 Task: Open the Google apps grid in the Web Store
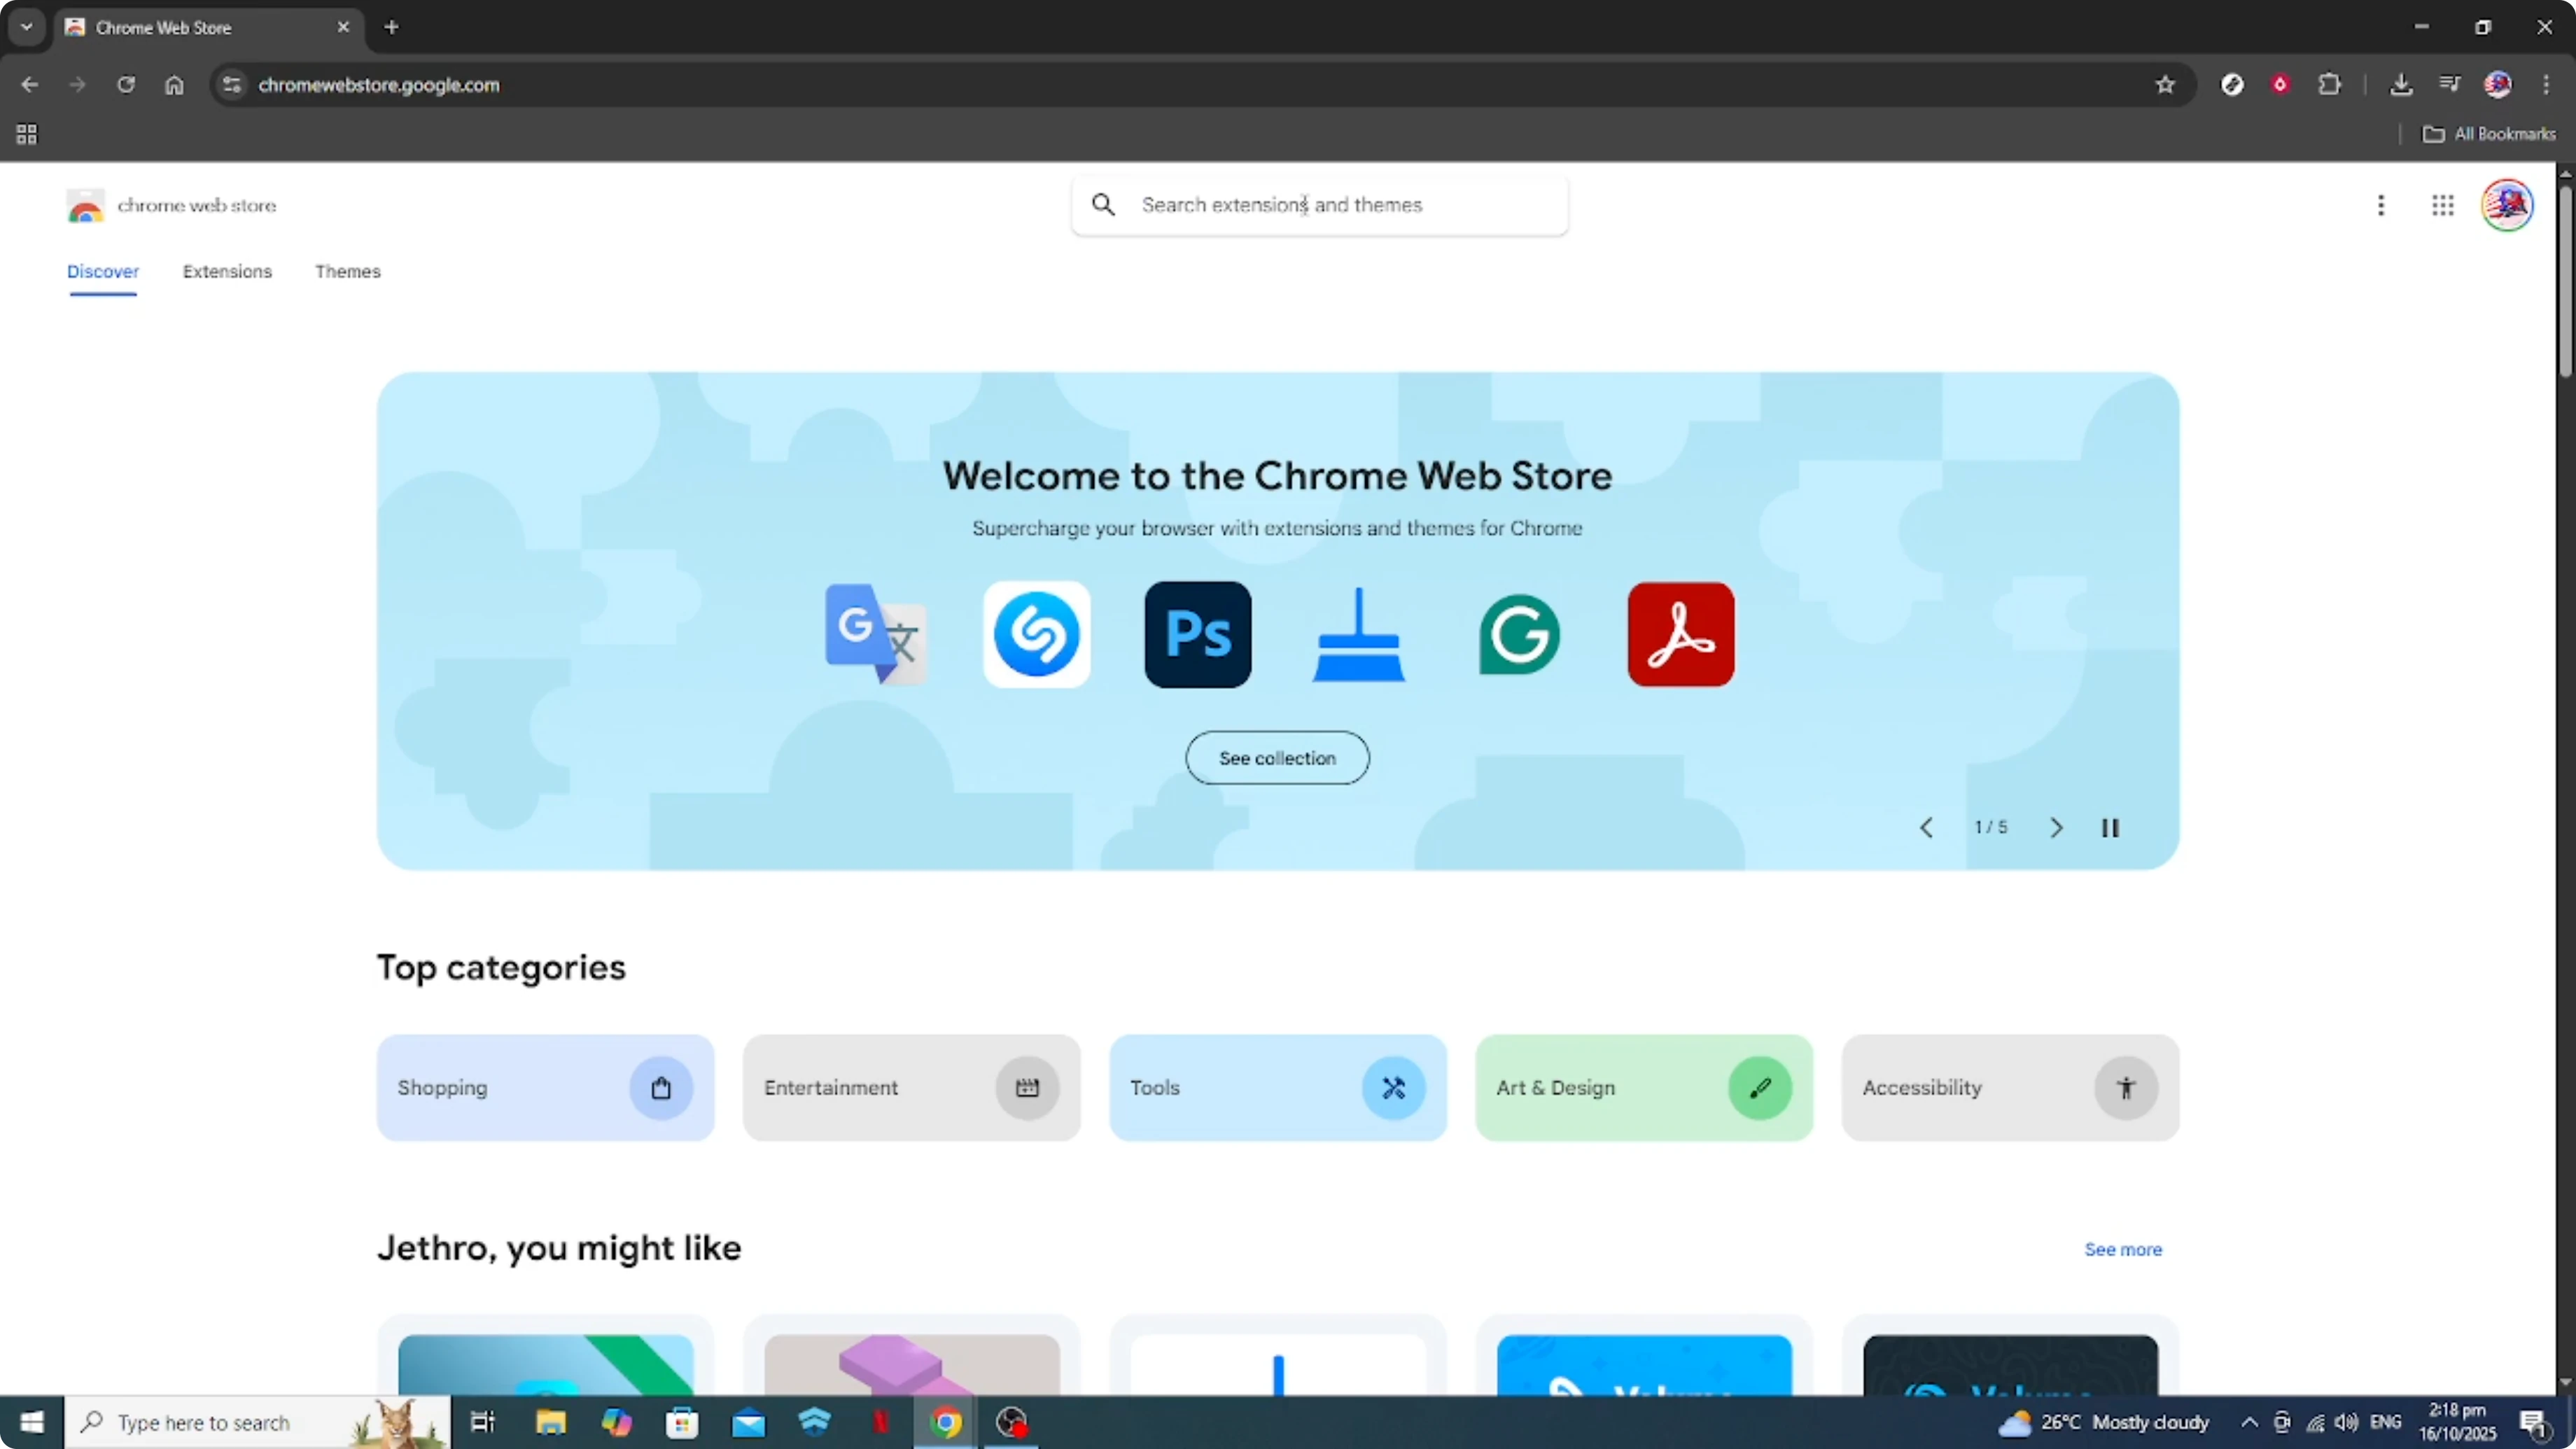tap(2443, 205)
